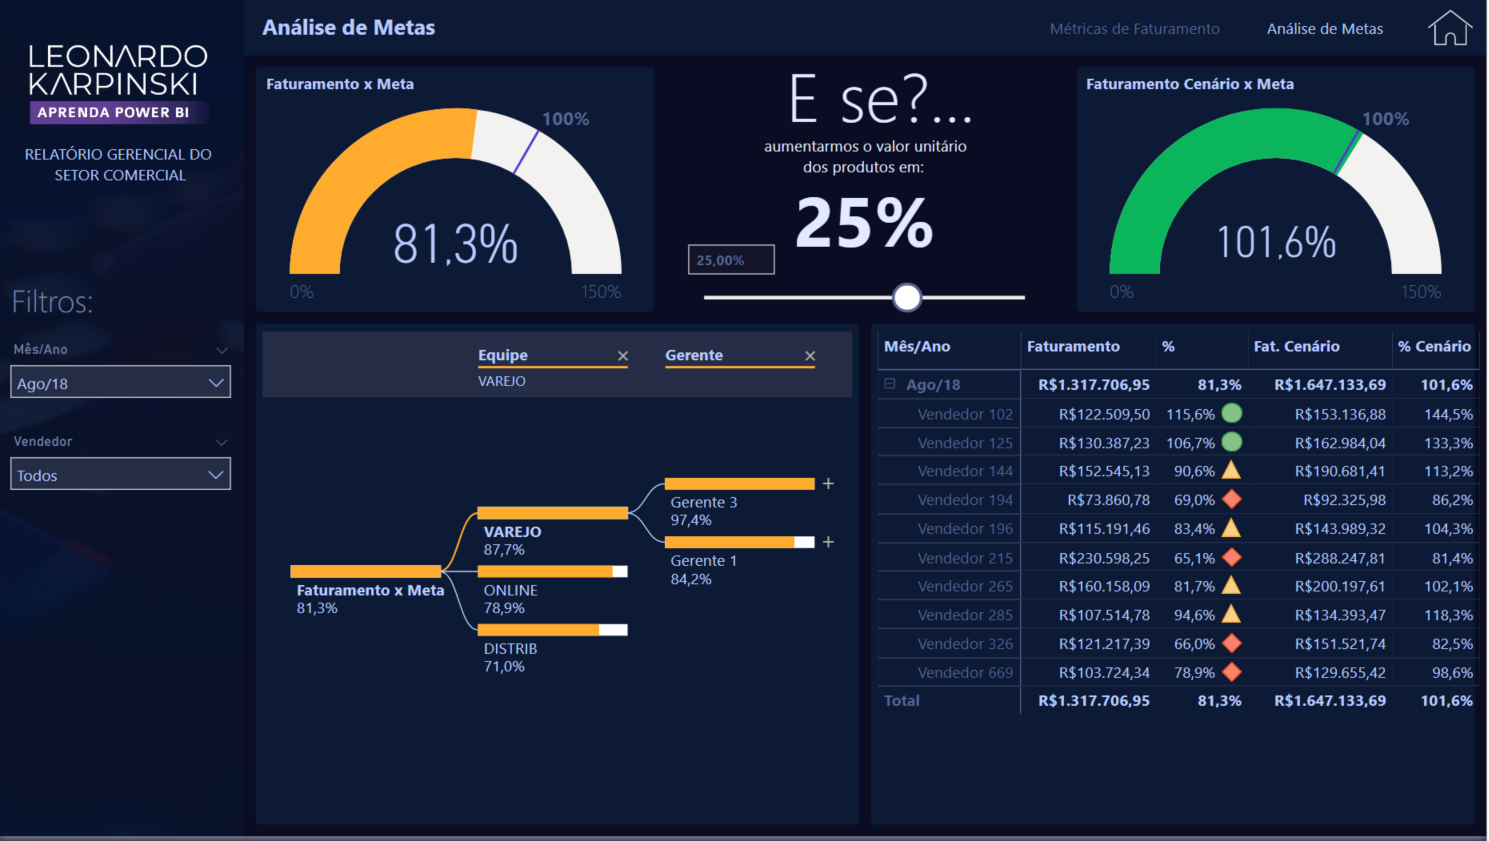Open the Mês/Ano dropdown showing Ago/18
1489x841 pixels.
tap(120, 381)
